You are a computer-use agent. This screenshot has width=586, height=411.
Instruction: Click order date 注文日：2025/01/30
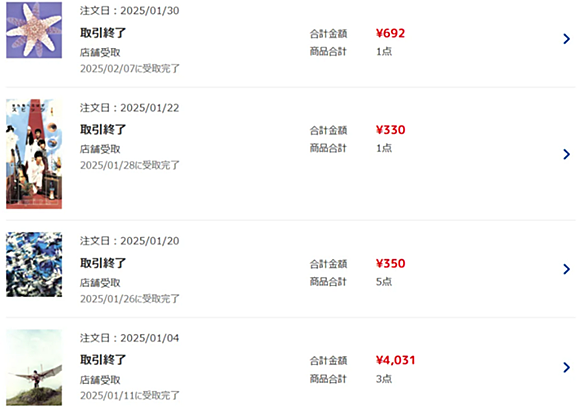click(129, 10)
